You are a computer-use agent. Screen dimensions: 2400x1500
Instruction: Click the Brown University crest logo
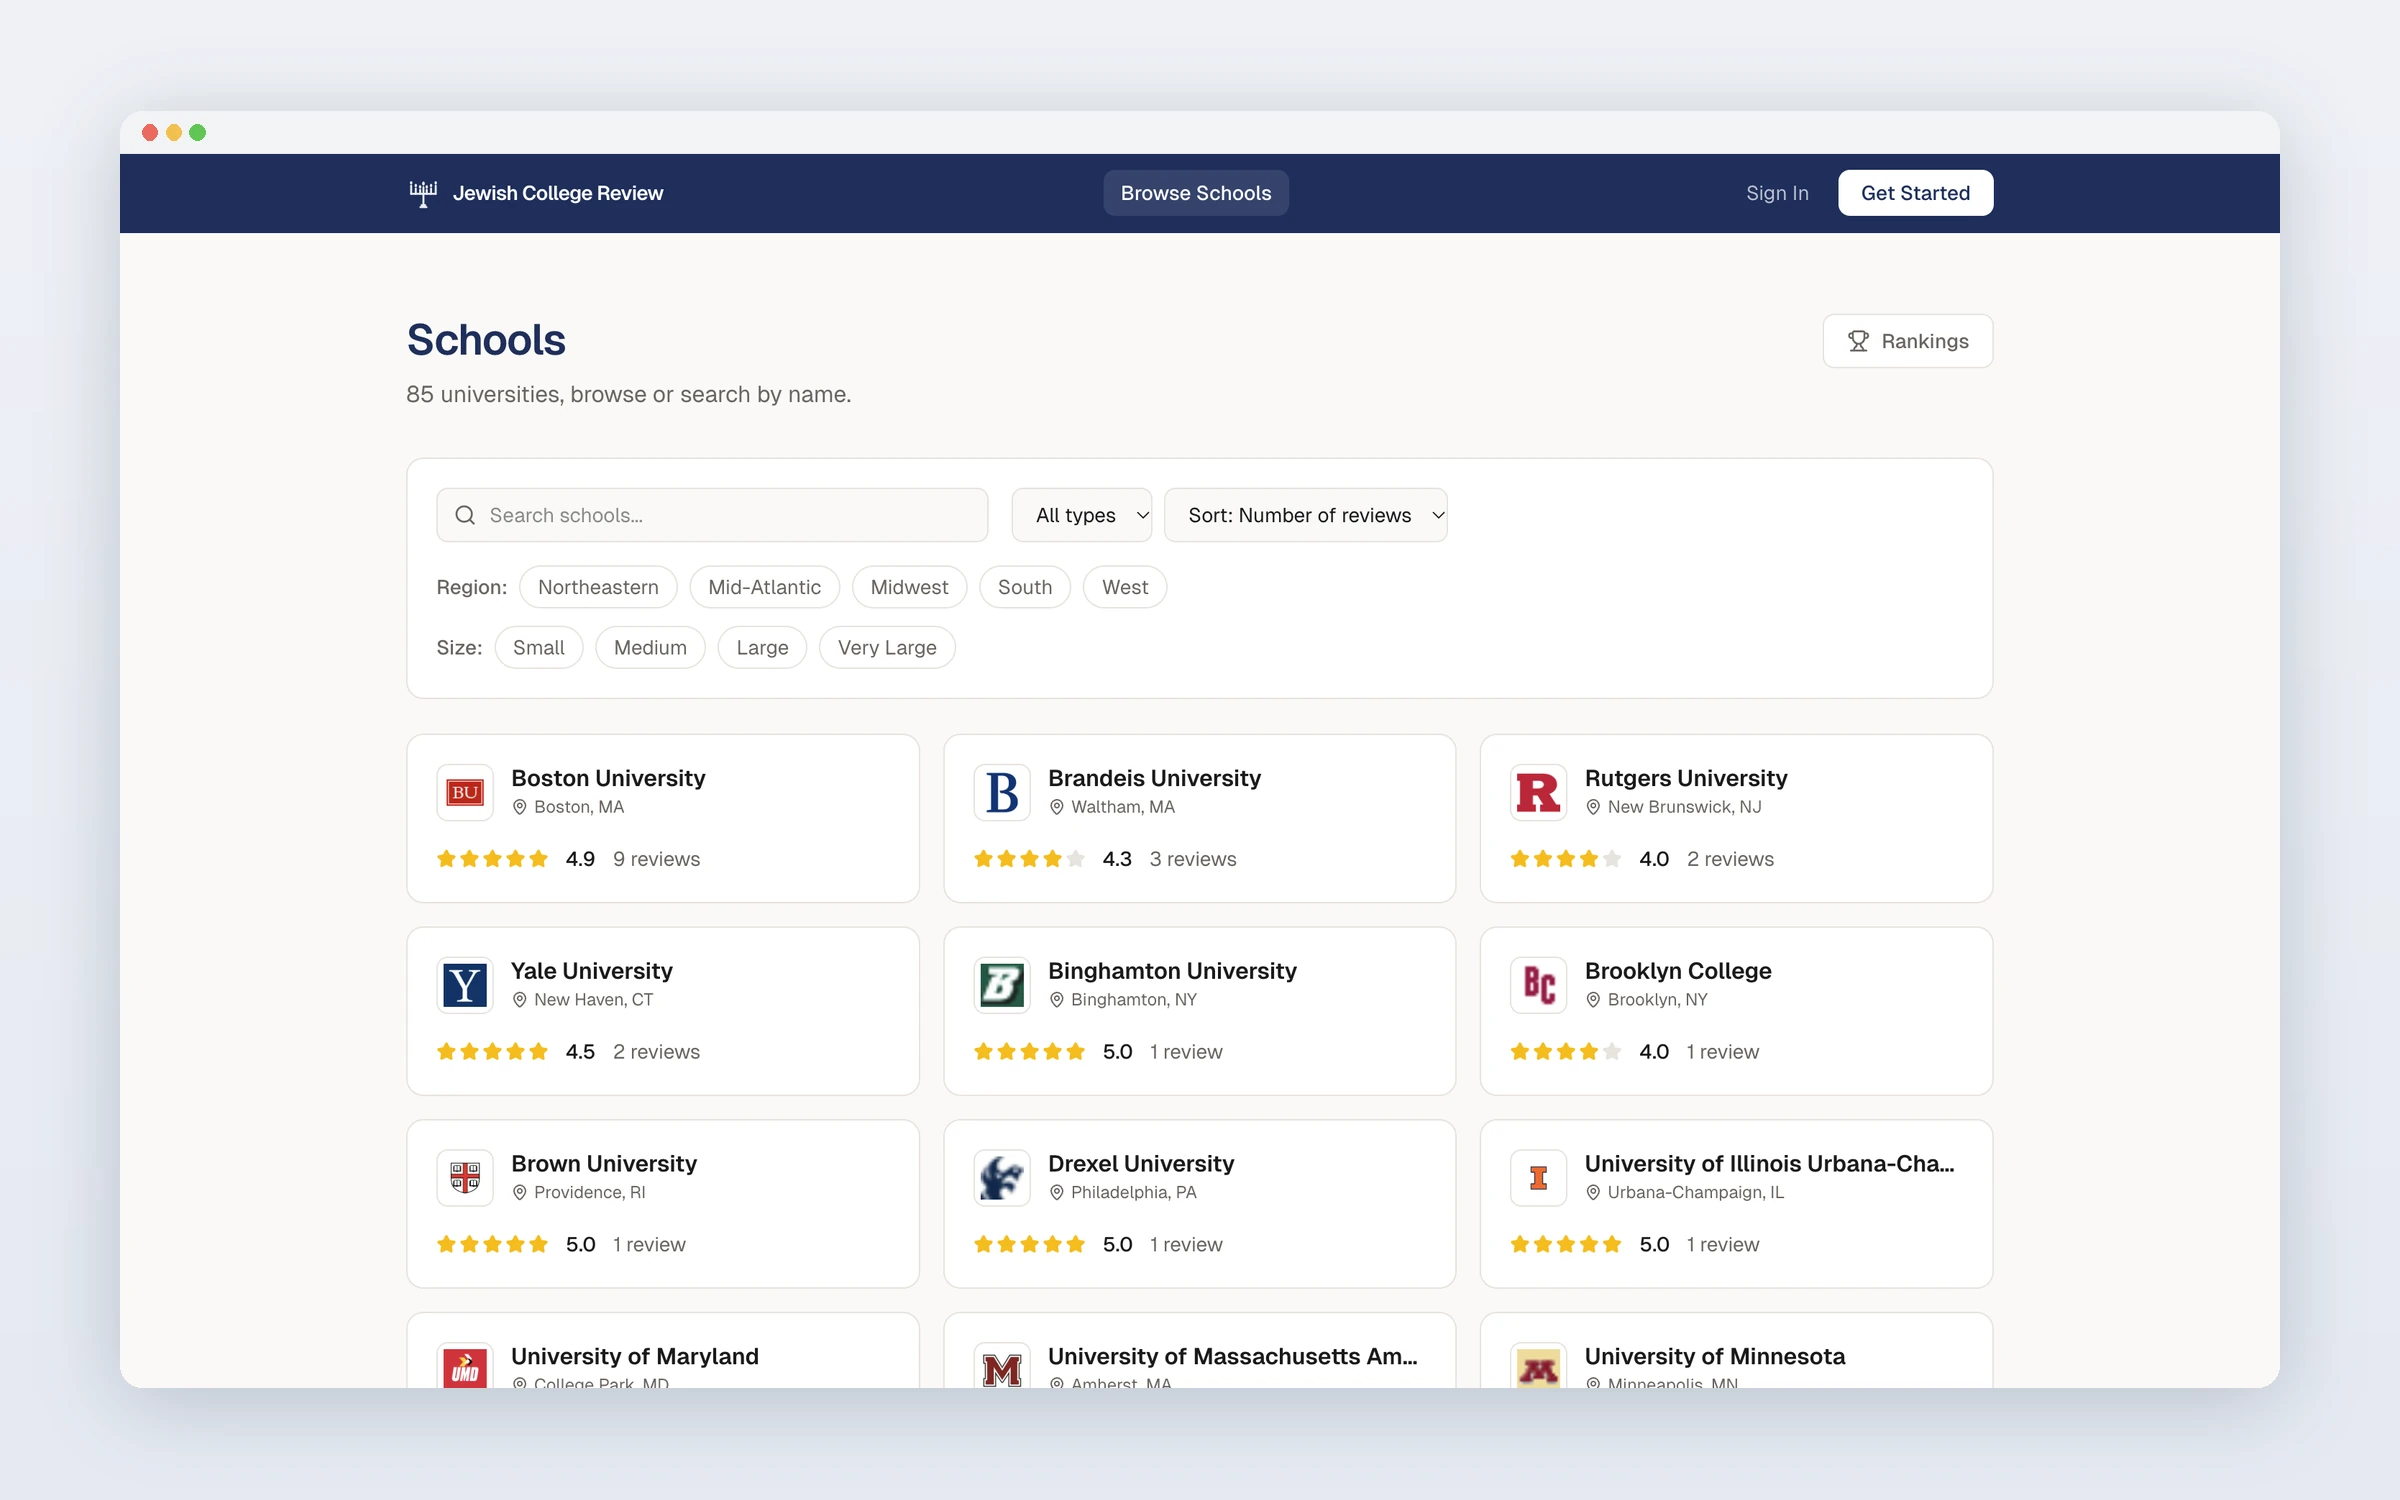tap(465, 1178)
